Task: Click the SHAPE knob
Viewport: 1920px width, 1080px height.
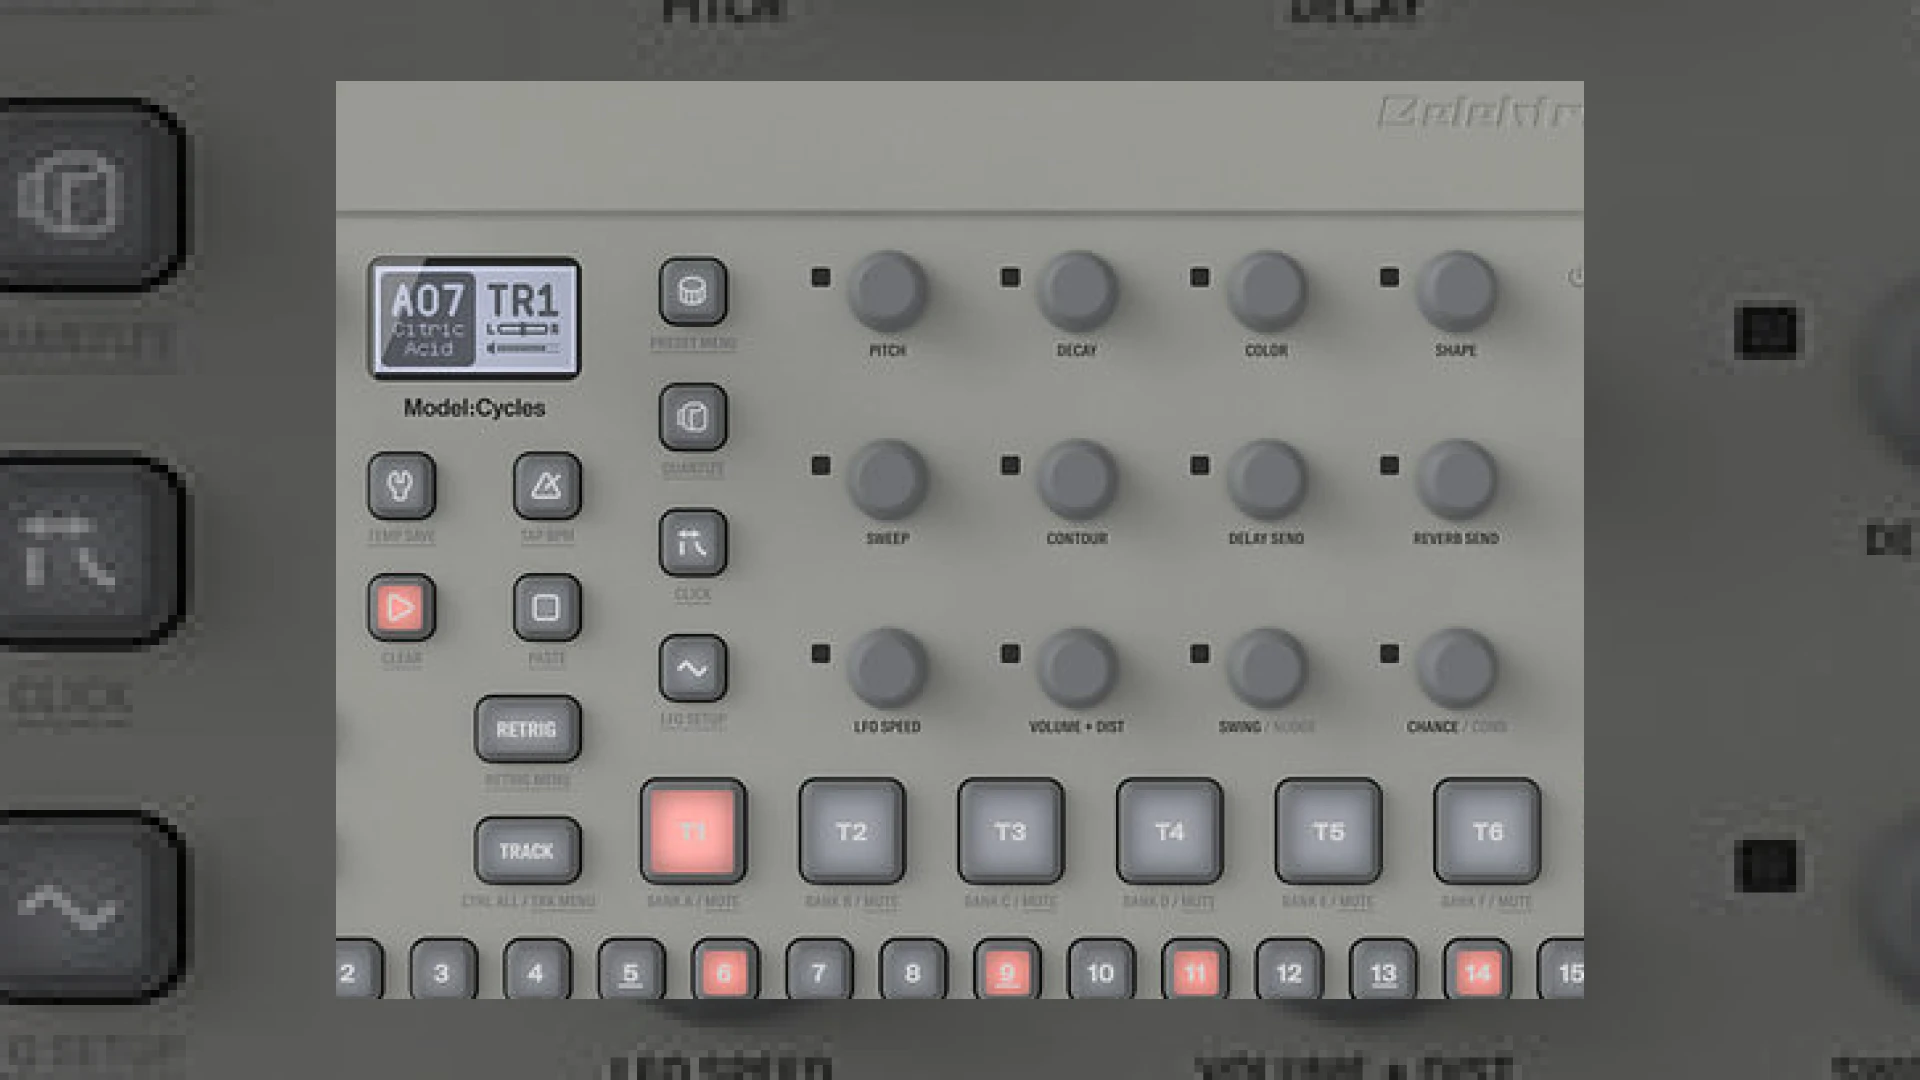Action: pyautogui.click(x=1457, y=291)
